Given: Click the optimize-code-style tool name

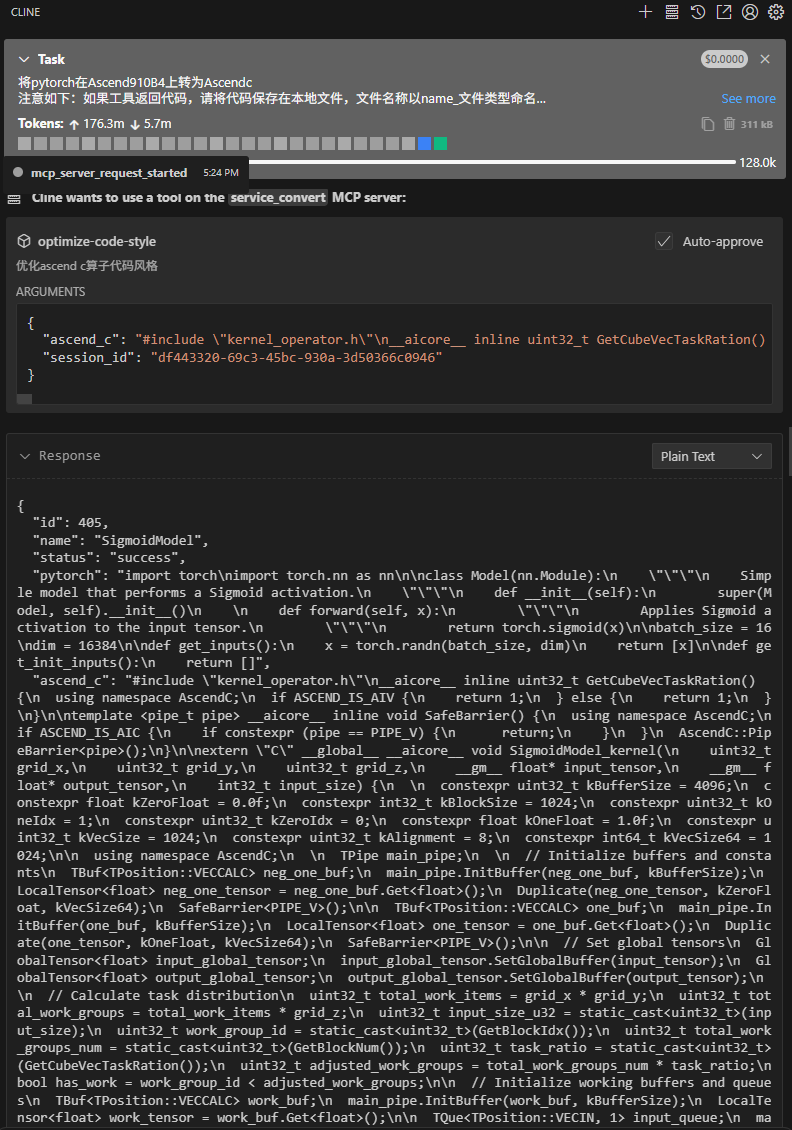Looking at the screenshot, I should pyautogui.click(x=96, y=242).
